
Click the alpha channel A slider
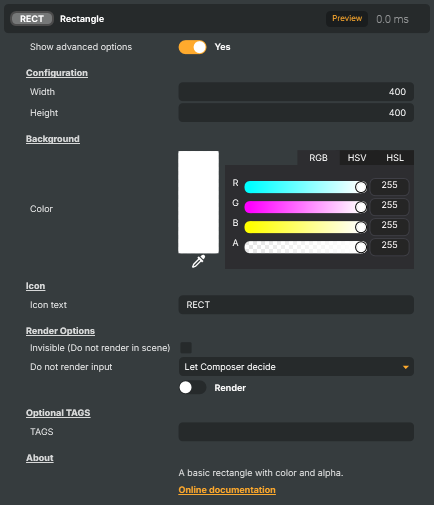(305, 247)
